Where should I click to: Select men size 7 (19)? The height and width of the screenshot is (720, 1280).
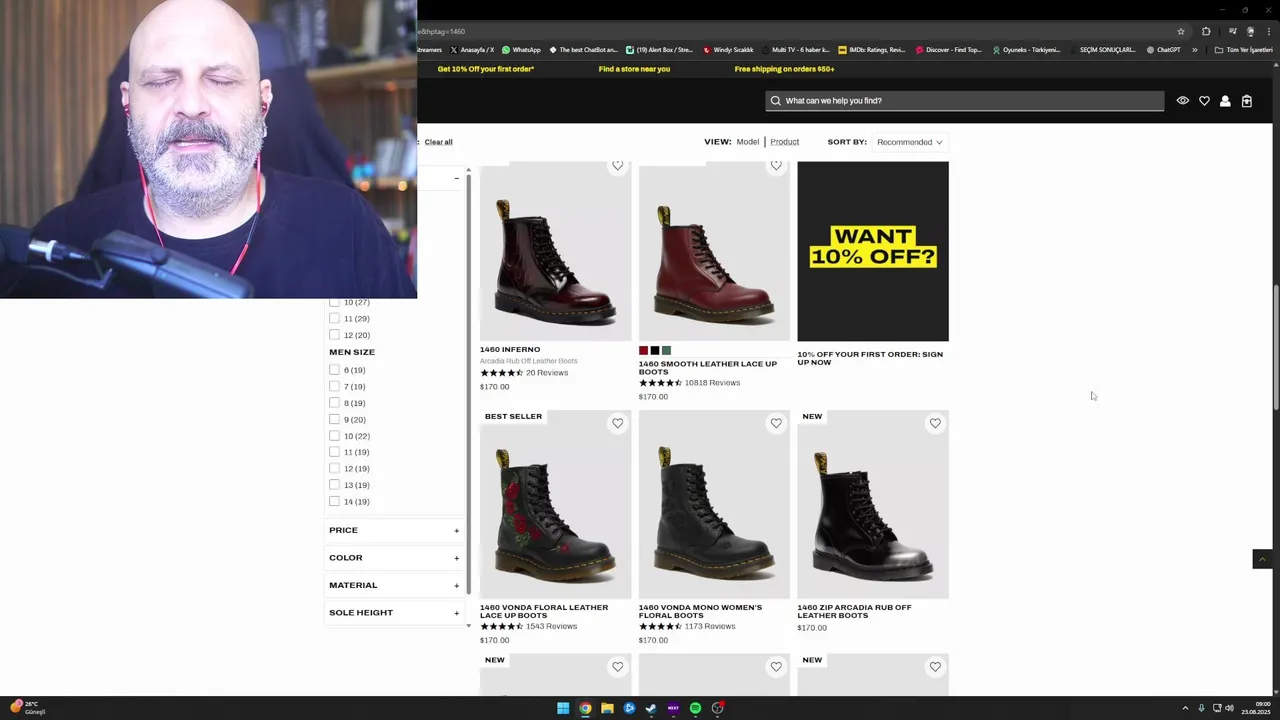click(x=334, y=386)
